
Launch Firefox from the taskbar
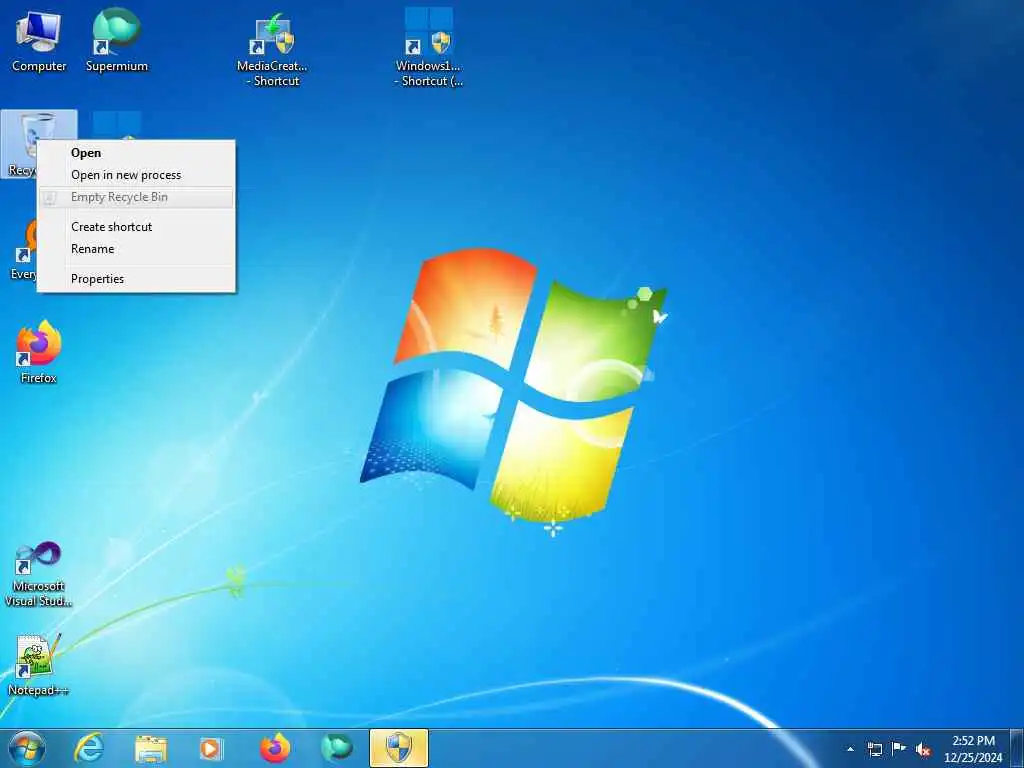point(275,748)
